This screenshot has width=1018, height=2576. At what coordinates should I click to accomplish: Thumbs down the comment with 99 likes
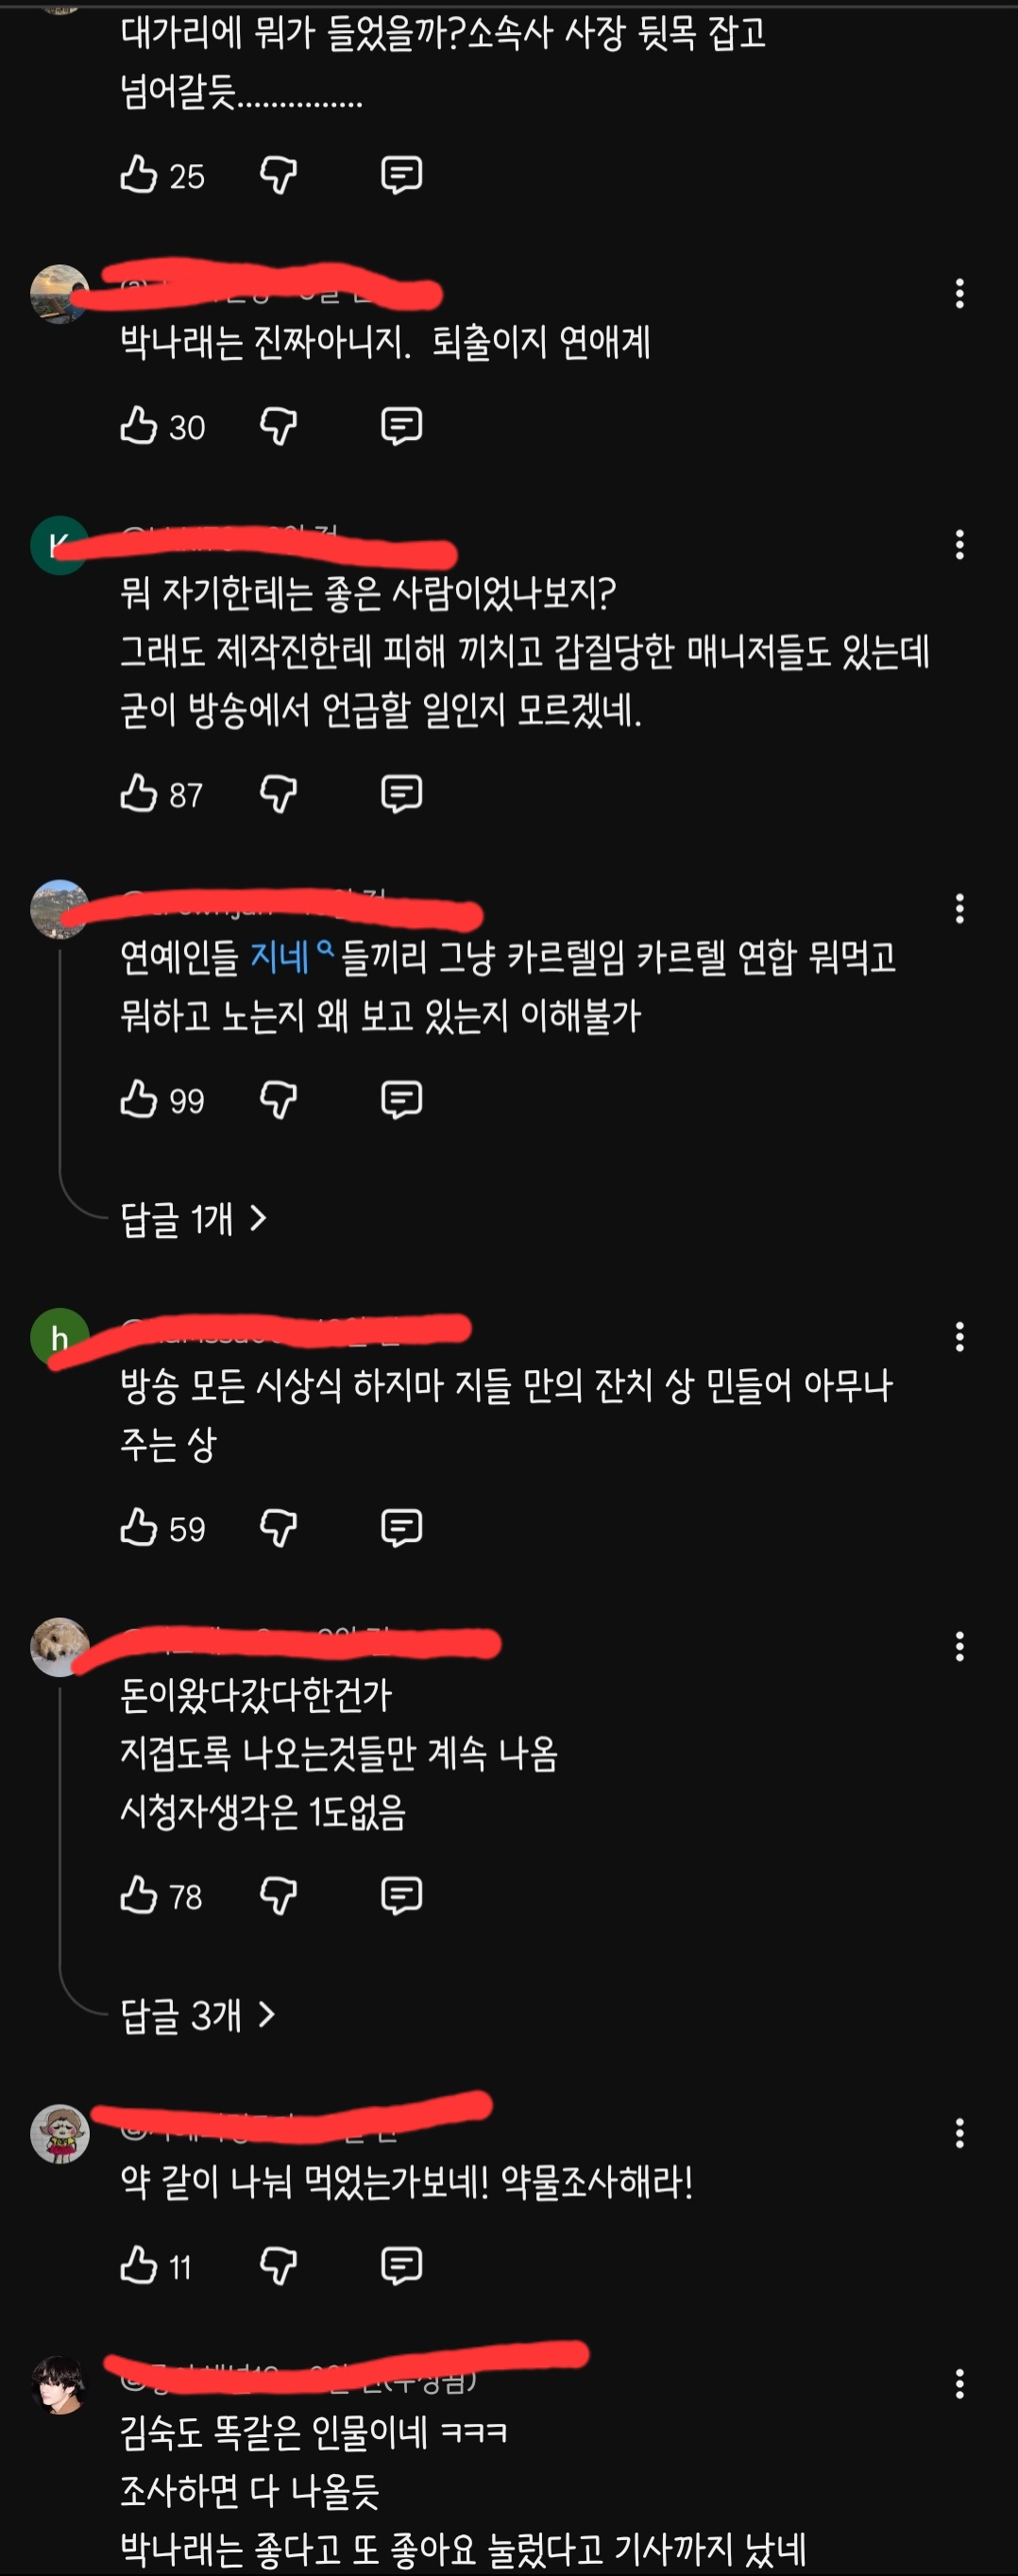pos(278,1100)
